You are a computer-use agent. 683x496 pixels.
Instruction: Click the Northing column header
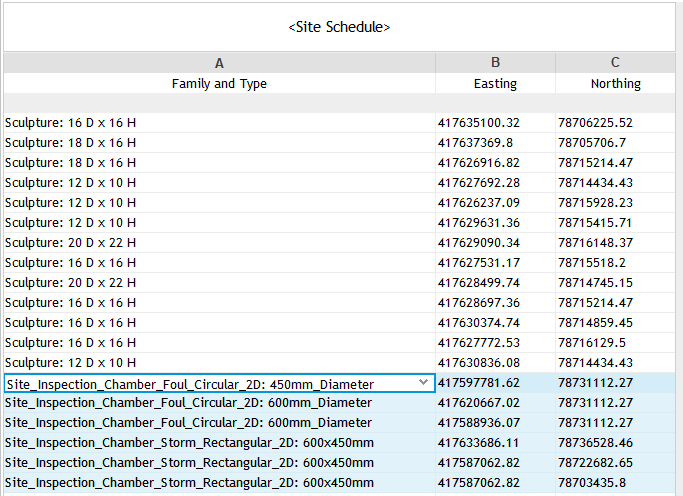coord(615,84)
